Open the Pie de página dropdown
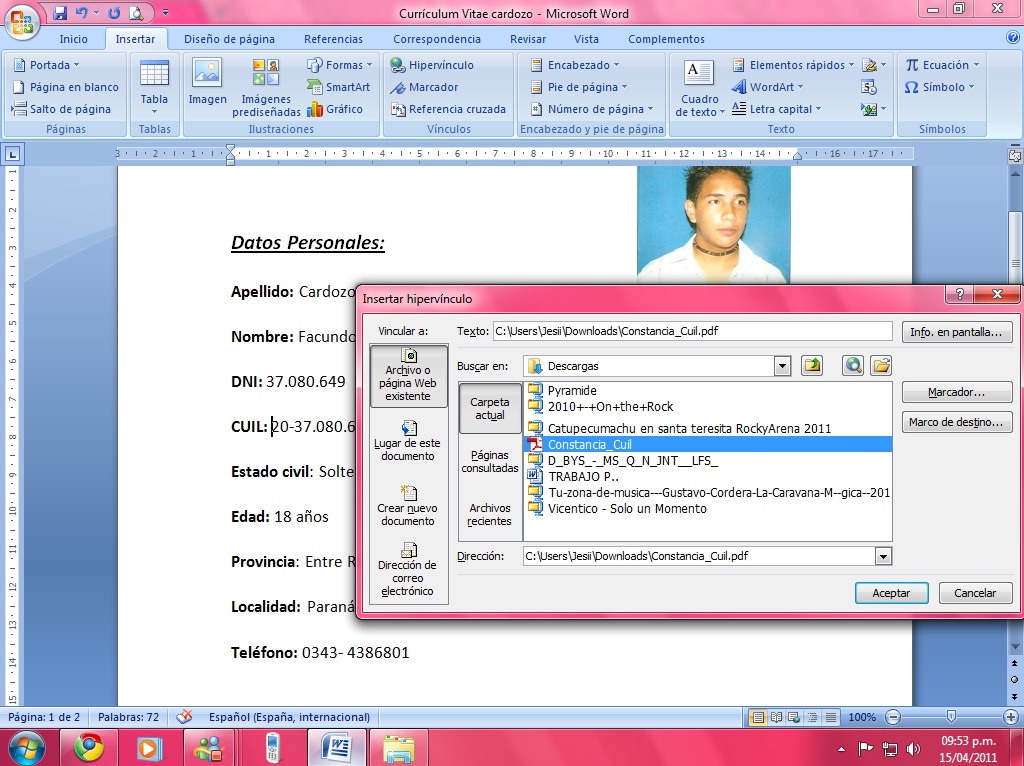The width and height of the screenshot is (1024, 766). (579, 87)
